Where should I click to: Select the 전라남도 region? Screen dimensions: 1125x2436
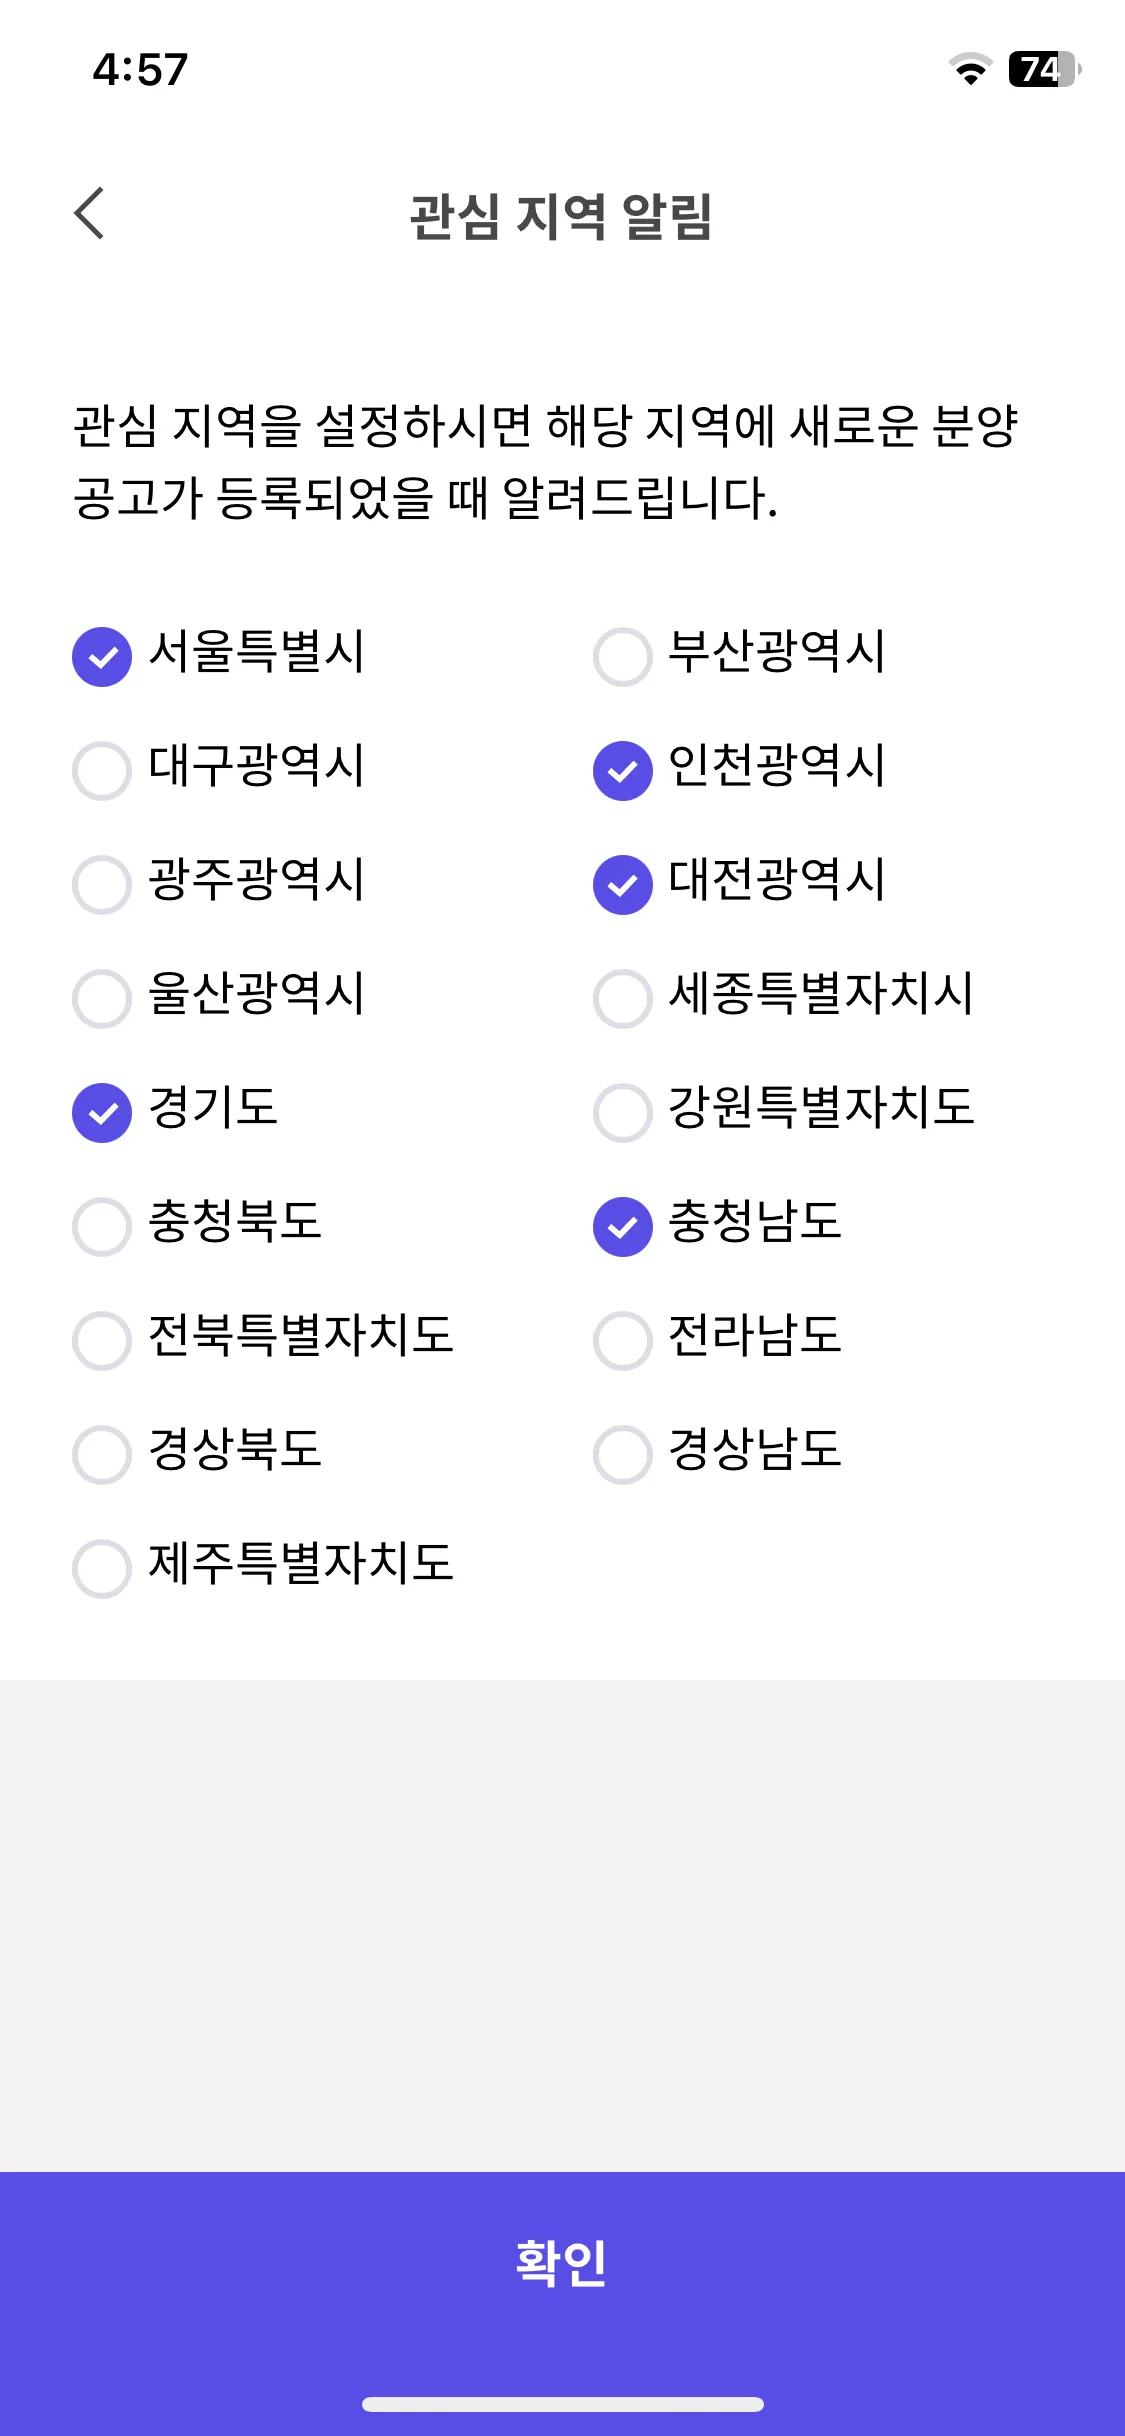(x=623, y=1341)
